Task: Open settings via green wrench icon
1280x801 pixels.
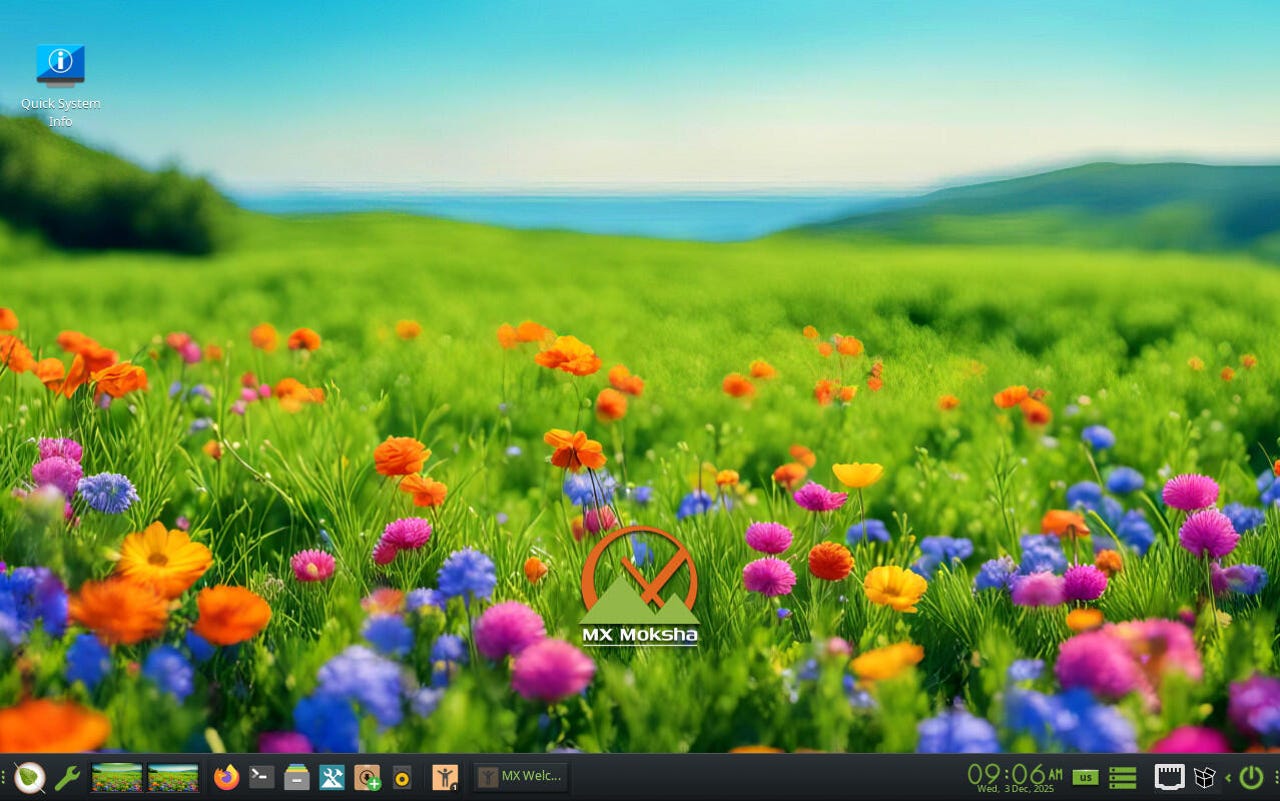Action: pos(67,777)
